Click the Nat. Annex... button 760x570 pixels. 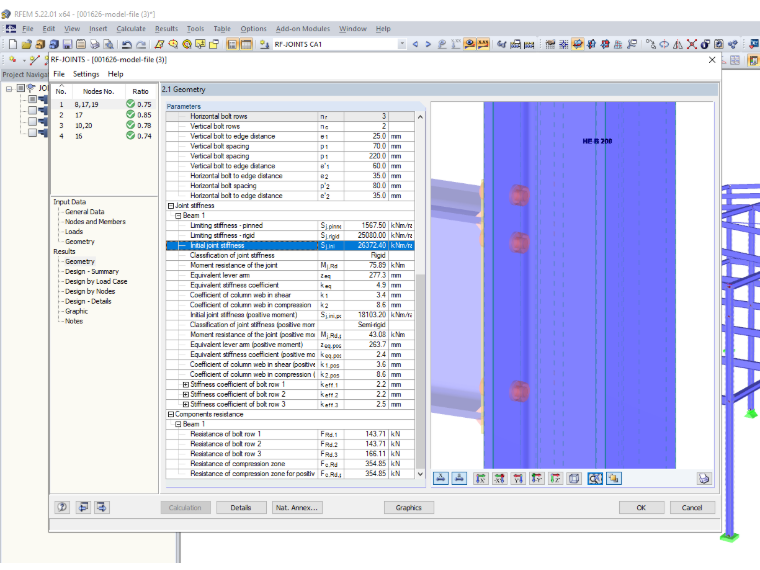click(297, 507)
